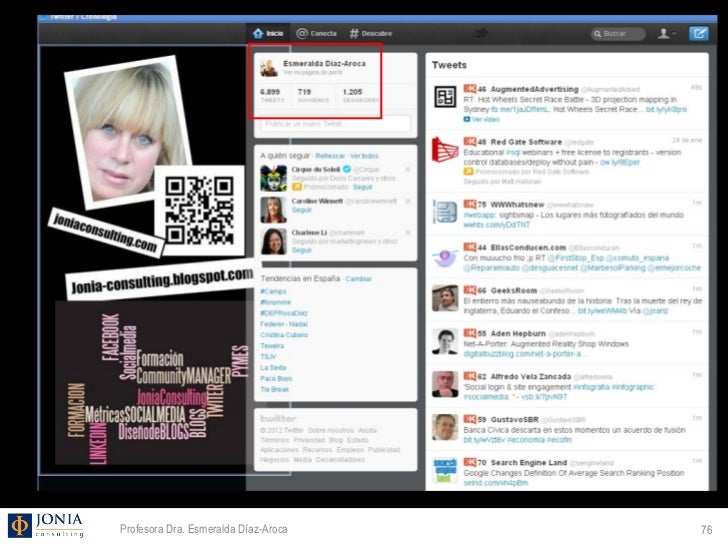This screenshot has height=546, width=728.
Task: Open the Descubre tab
Action: point(370,33)
